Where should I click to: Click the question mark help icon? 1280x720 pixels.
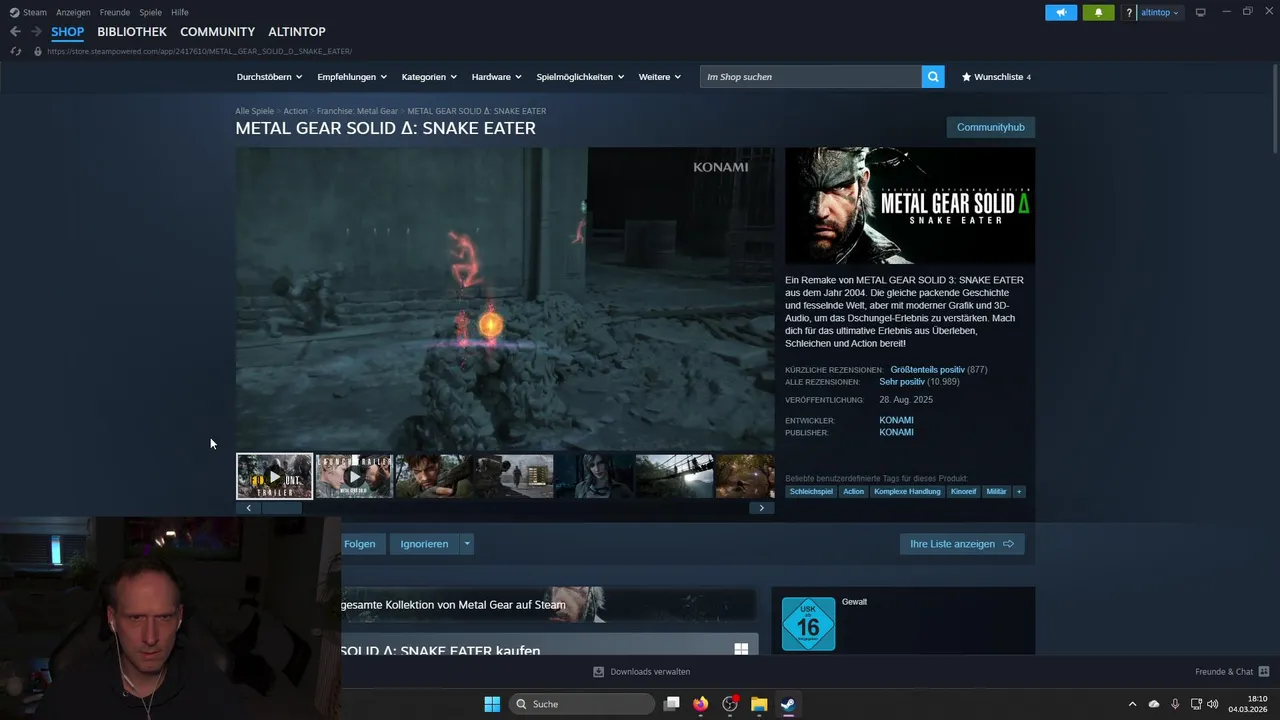point(1129,13)
